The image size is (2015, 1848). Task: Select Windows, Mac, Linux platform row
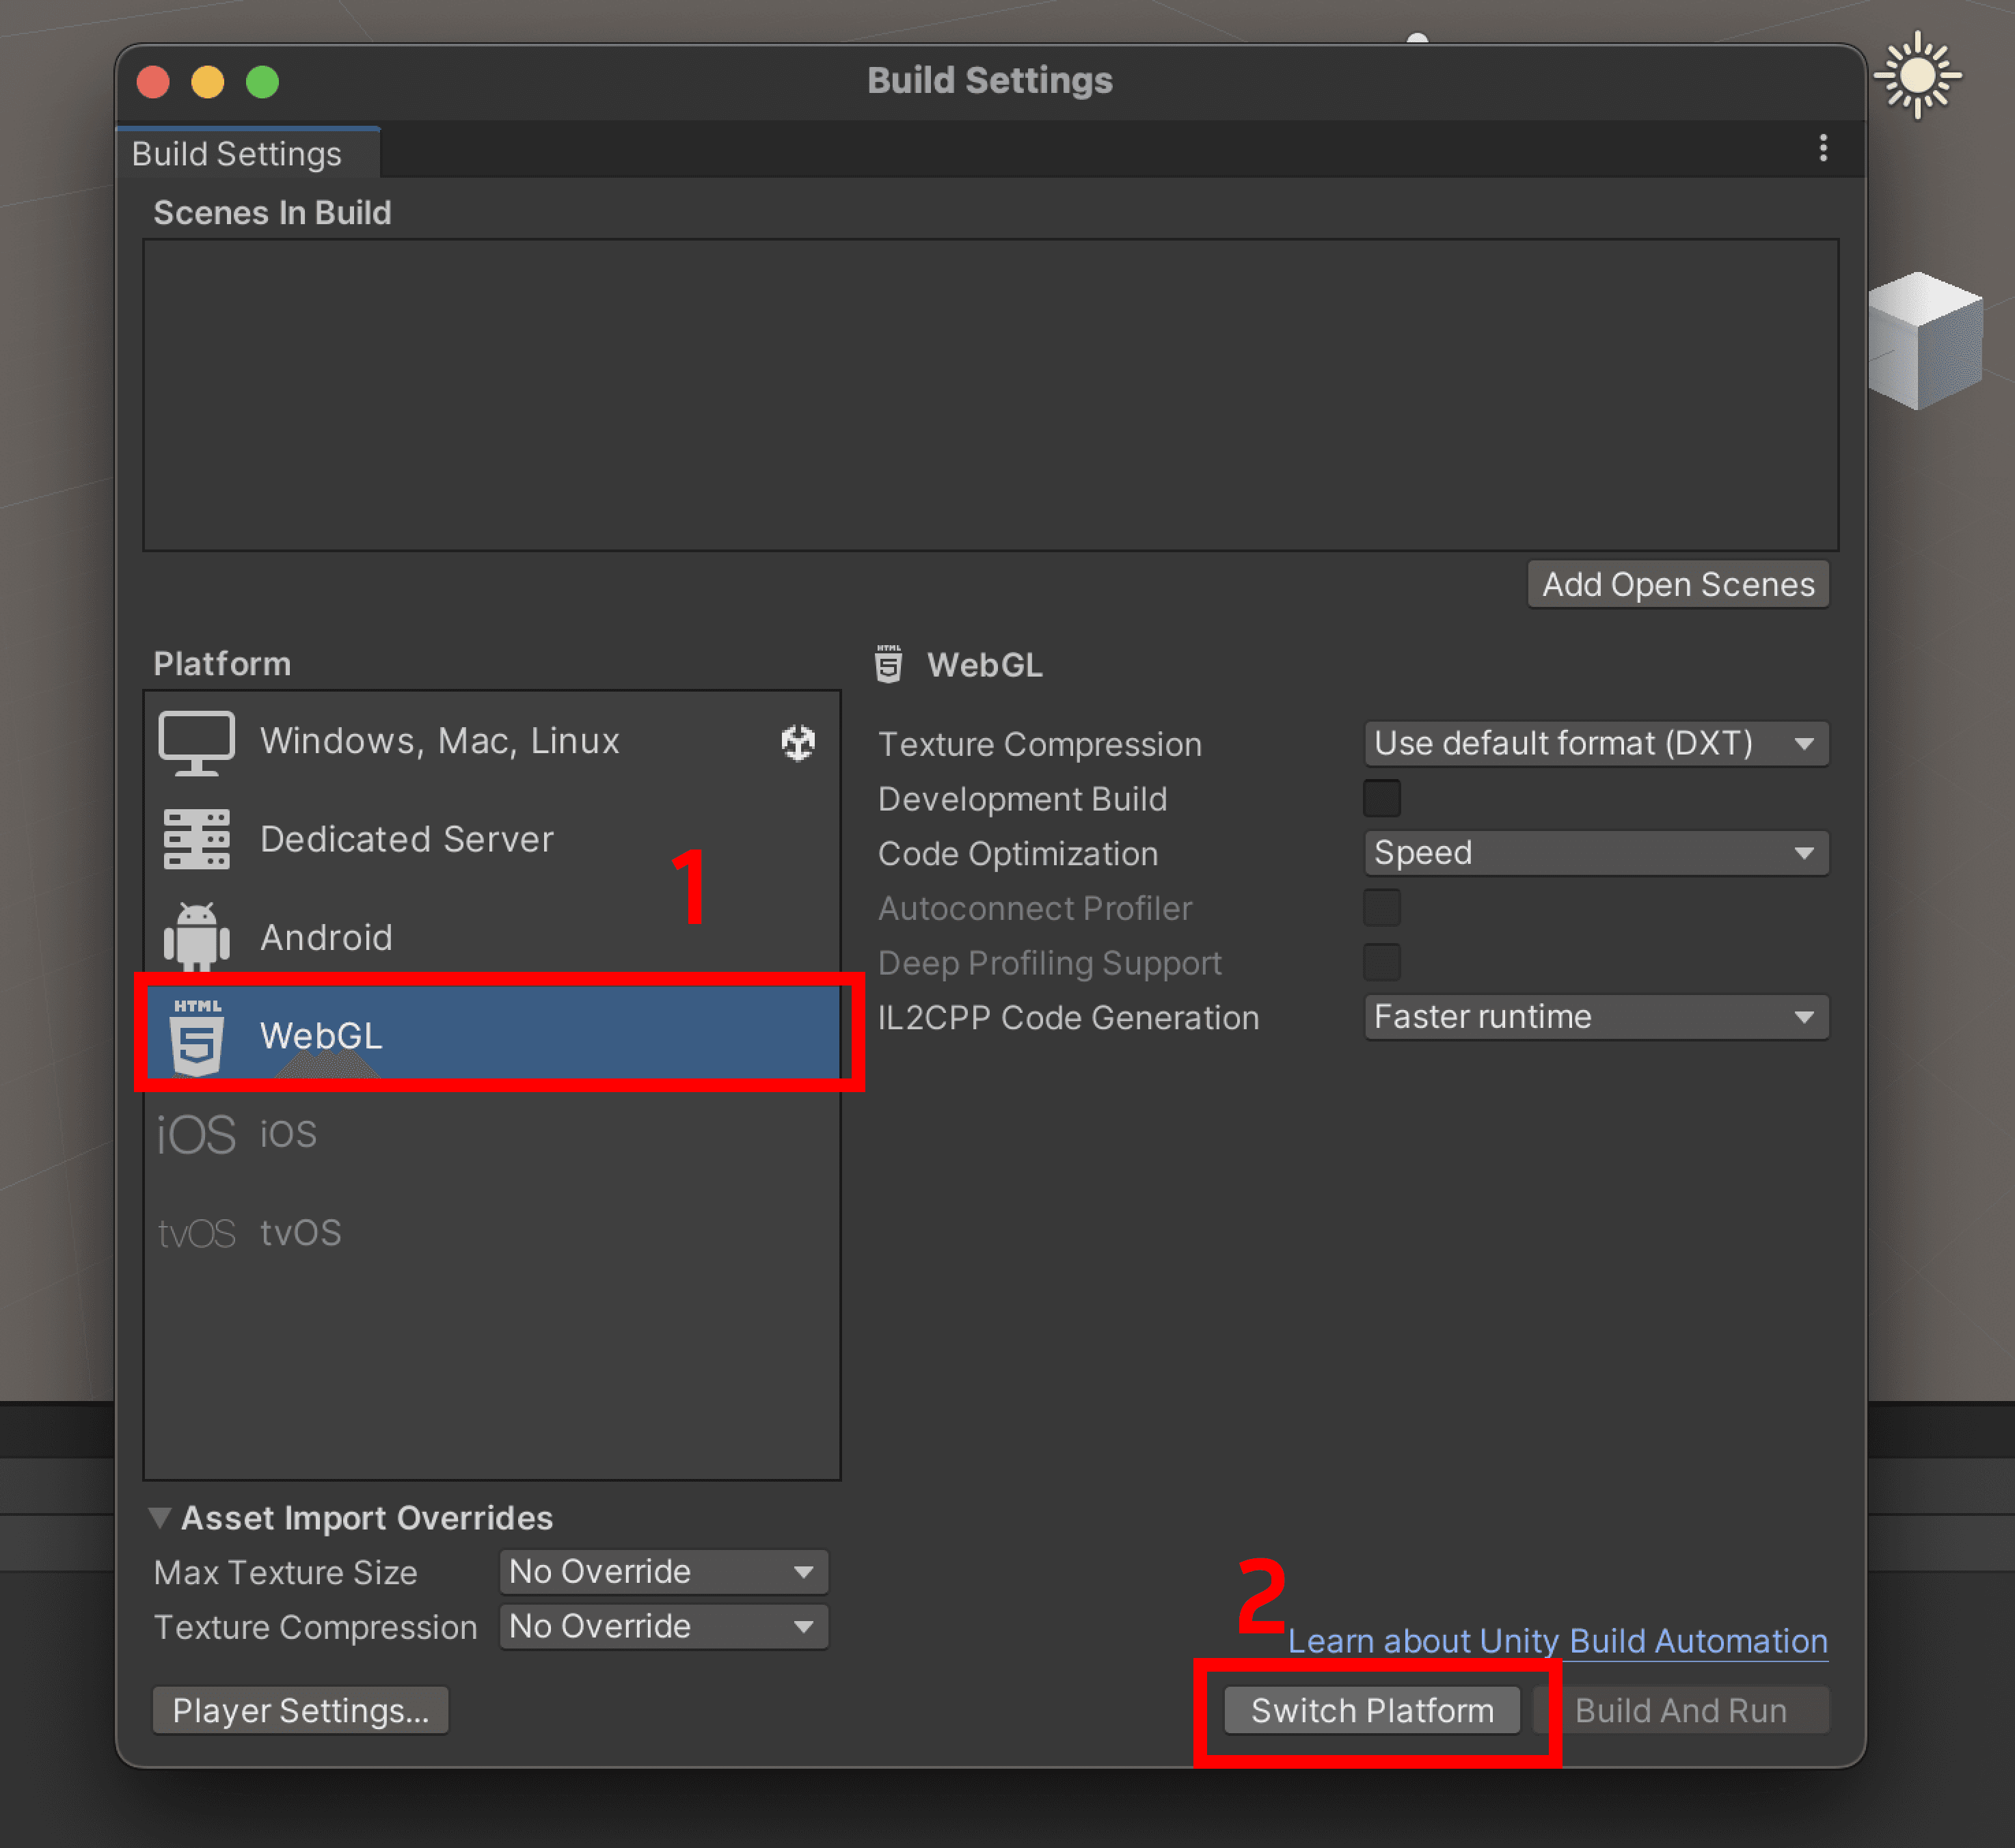[x=492, y=742]
